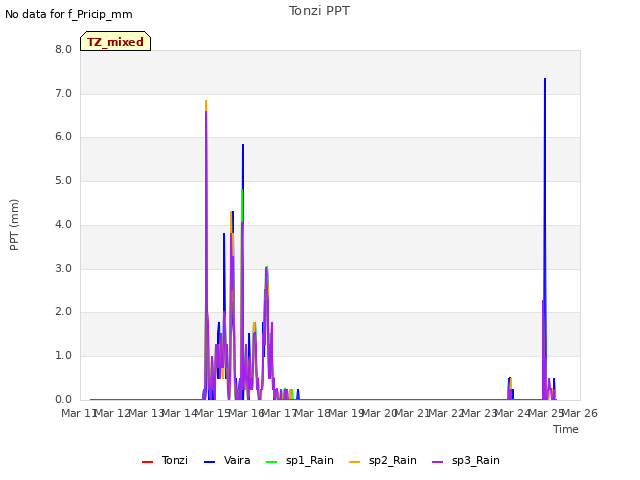Click the Mar 22 x-axis date label
The image size is (640, 480).
(446, 413)
